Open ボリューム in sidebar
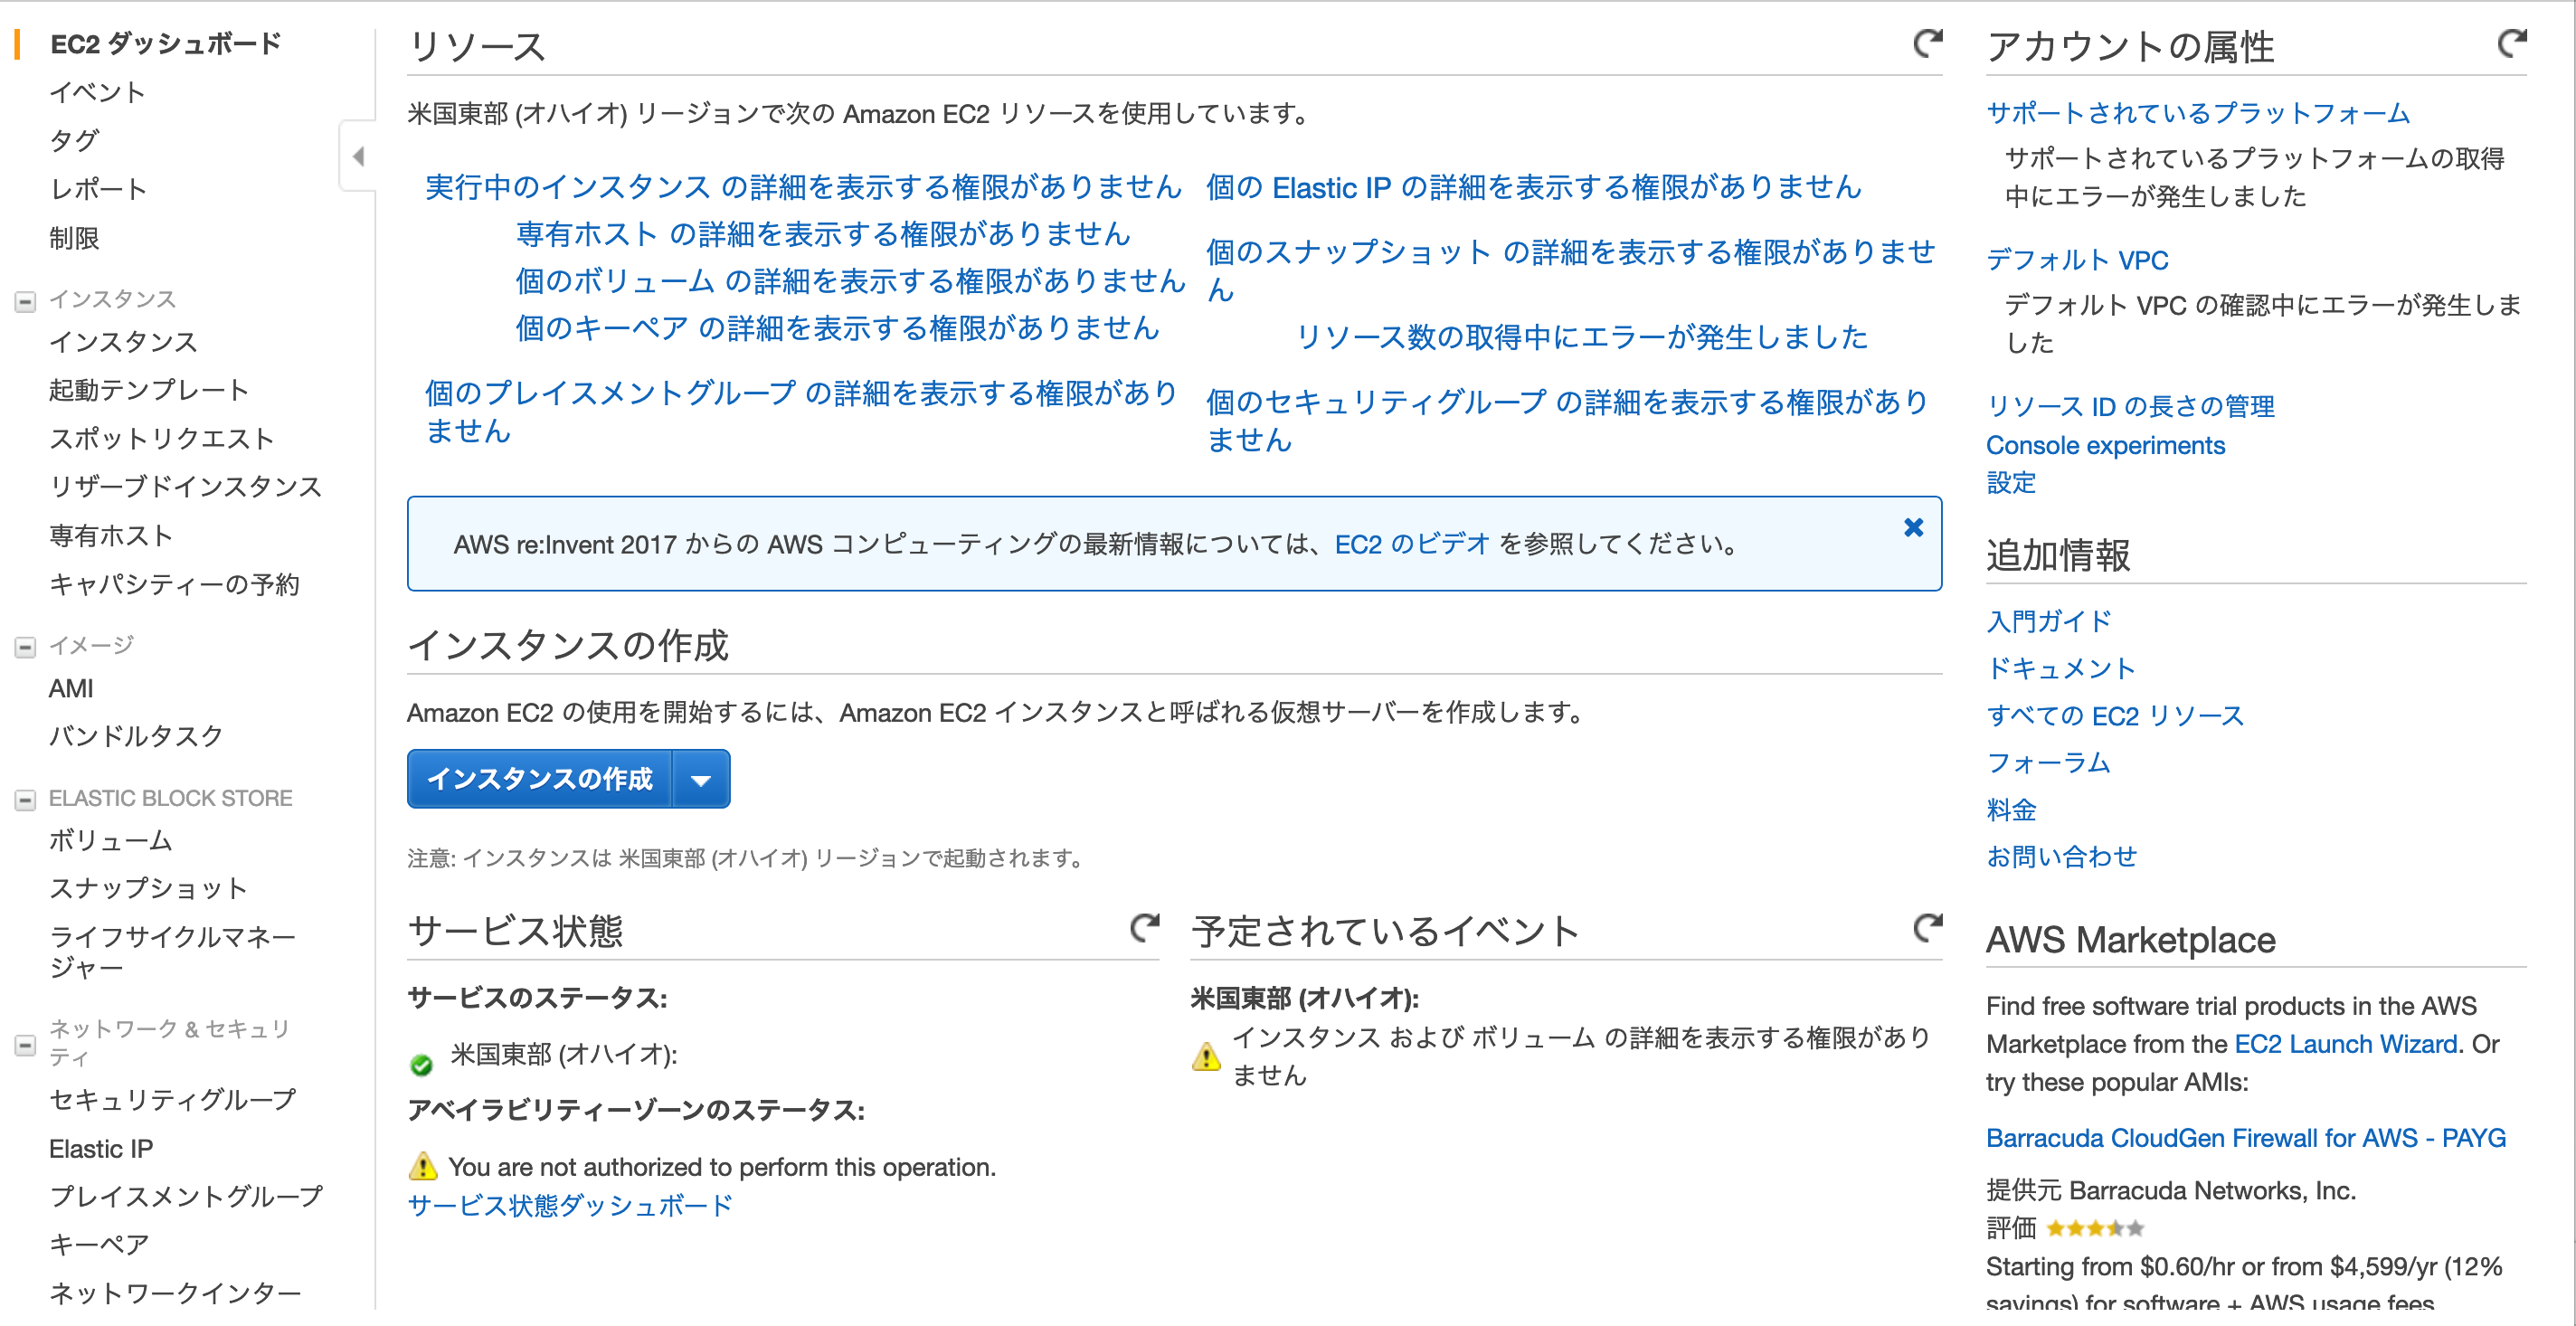The height and width of the screenshot is (1326, 2576). point(111,840)
